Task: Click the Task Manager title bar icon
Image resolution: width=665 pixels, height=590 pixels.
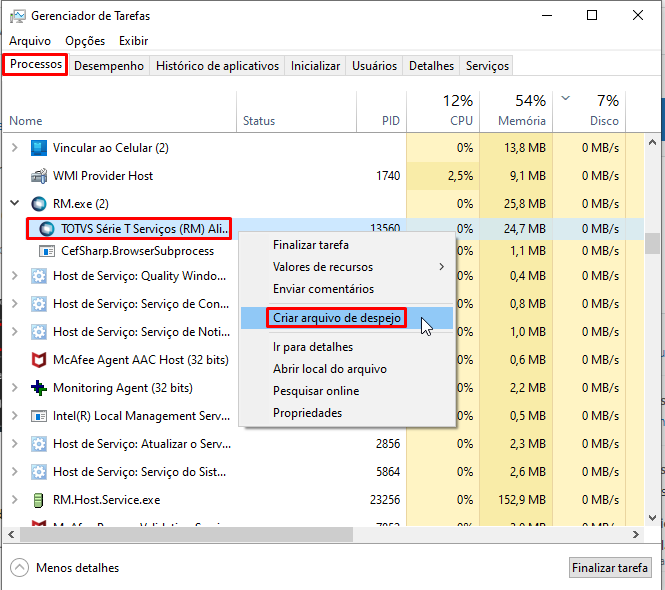Action: tap(16, 16)
